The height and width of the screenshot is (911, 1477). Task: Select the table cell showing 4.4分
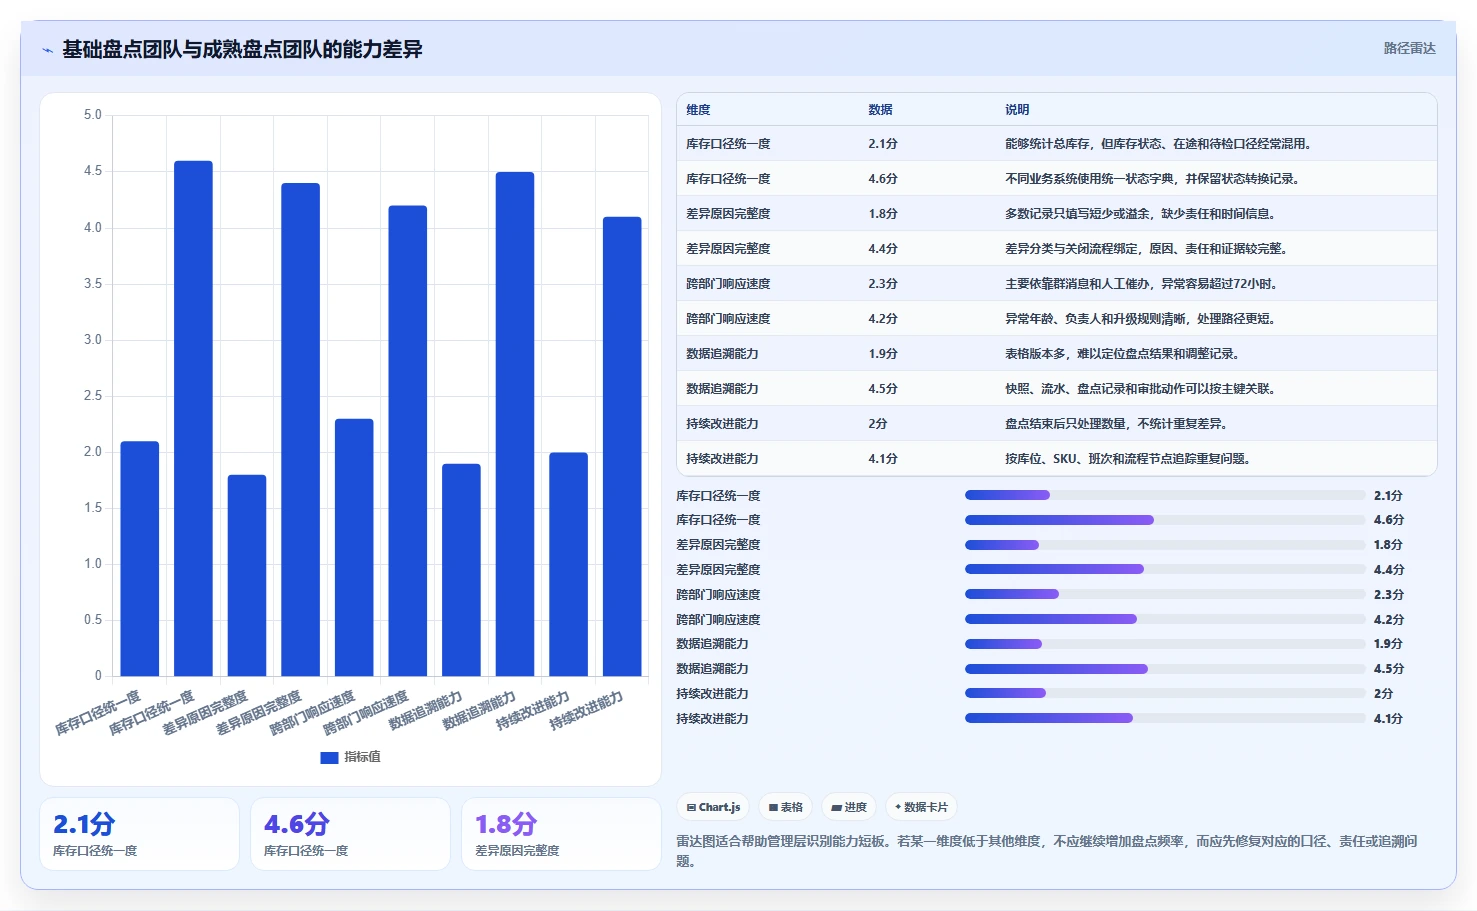tap(883, 249)
